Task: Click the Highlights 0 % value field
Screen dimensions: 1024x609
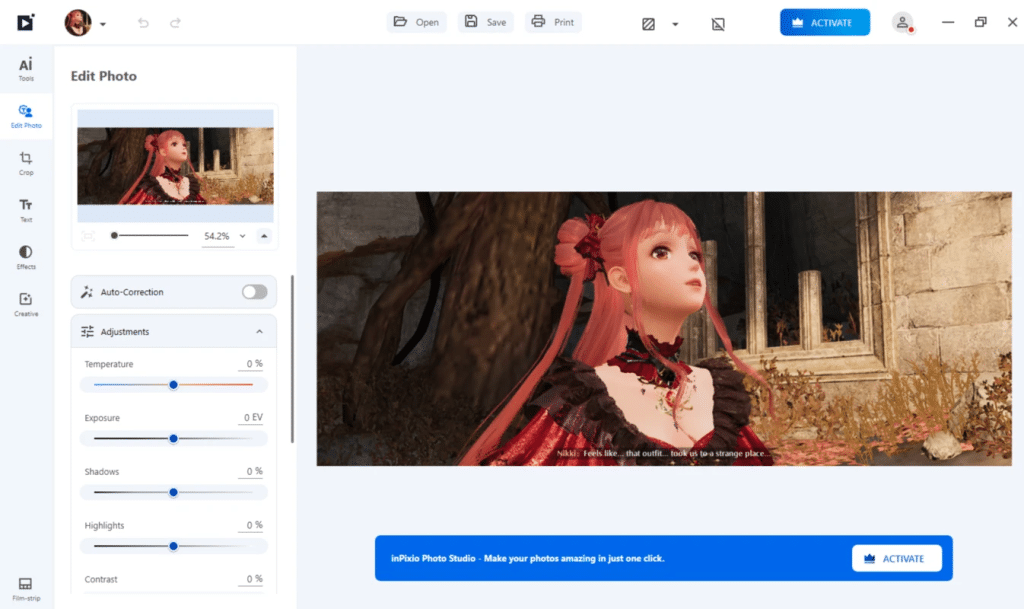Action: [251, 525]
